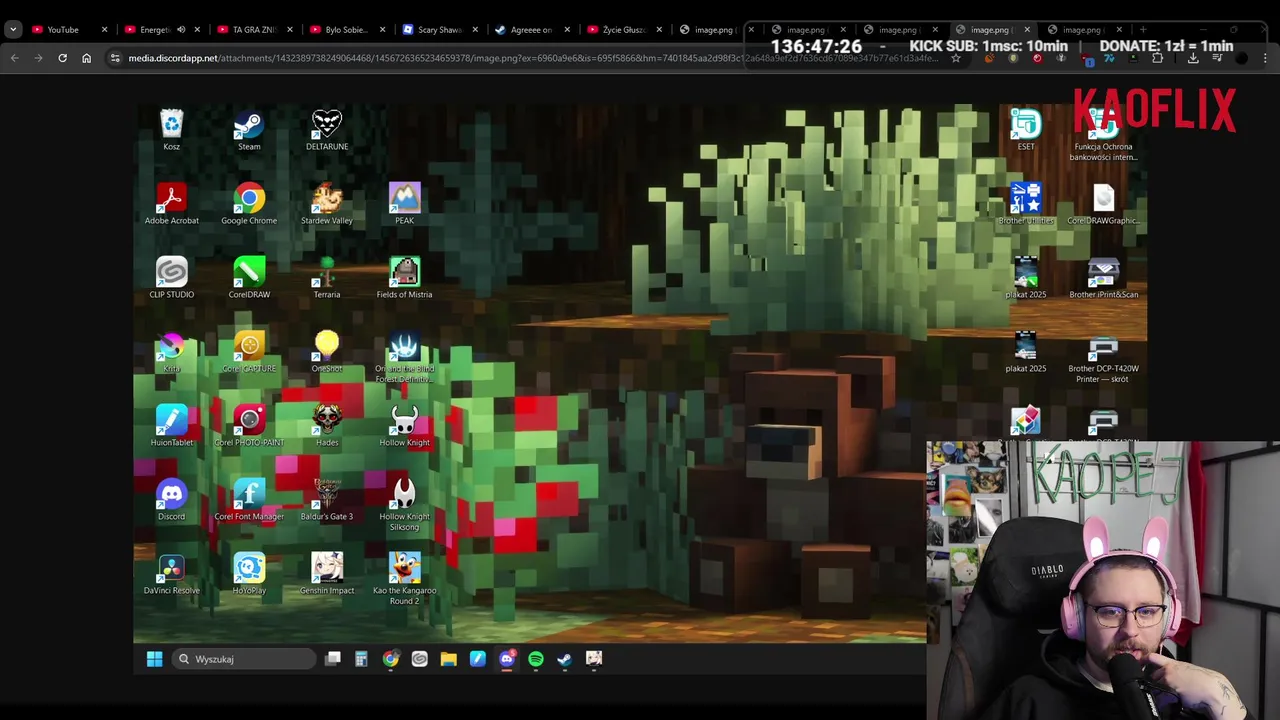Open the Hollow Knight Silksong icon
Viewport: 1280px width, 720px height.
tap(404, 506)
